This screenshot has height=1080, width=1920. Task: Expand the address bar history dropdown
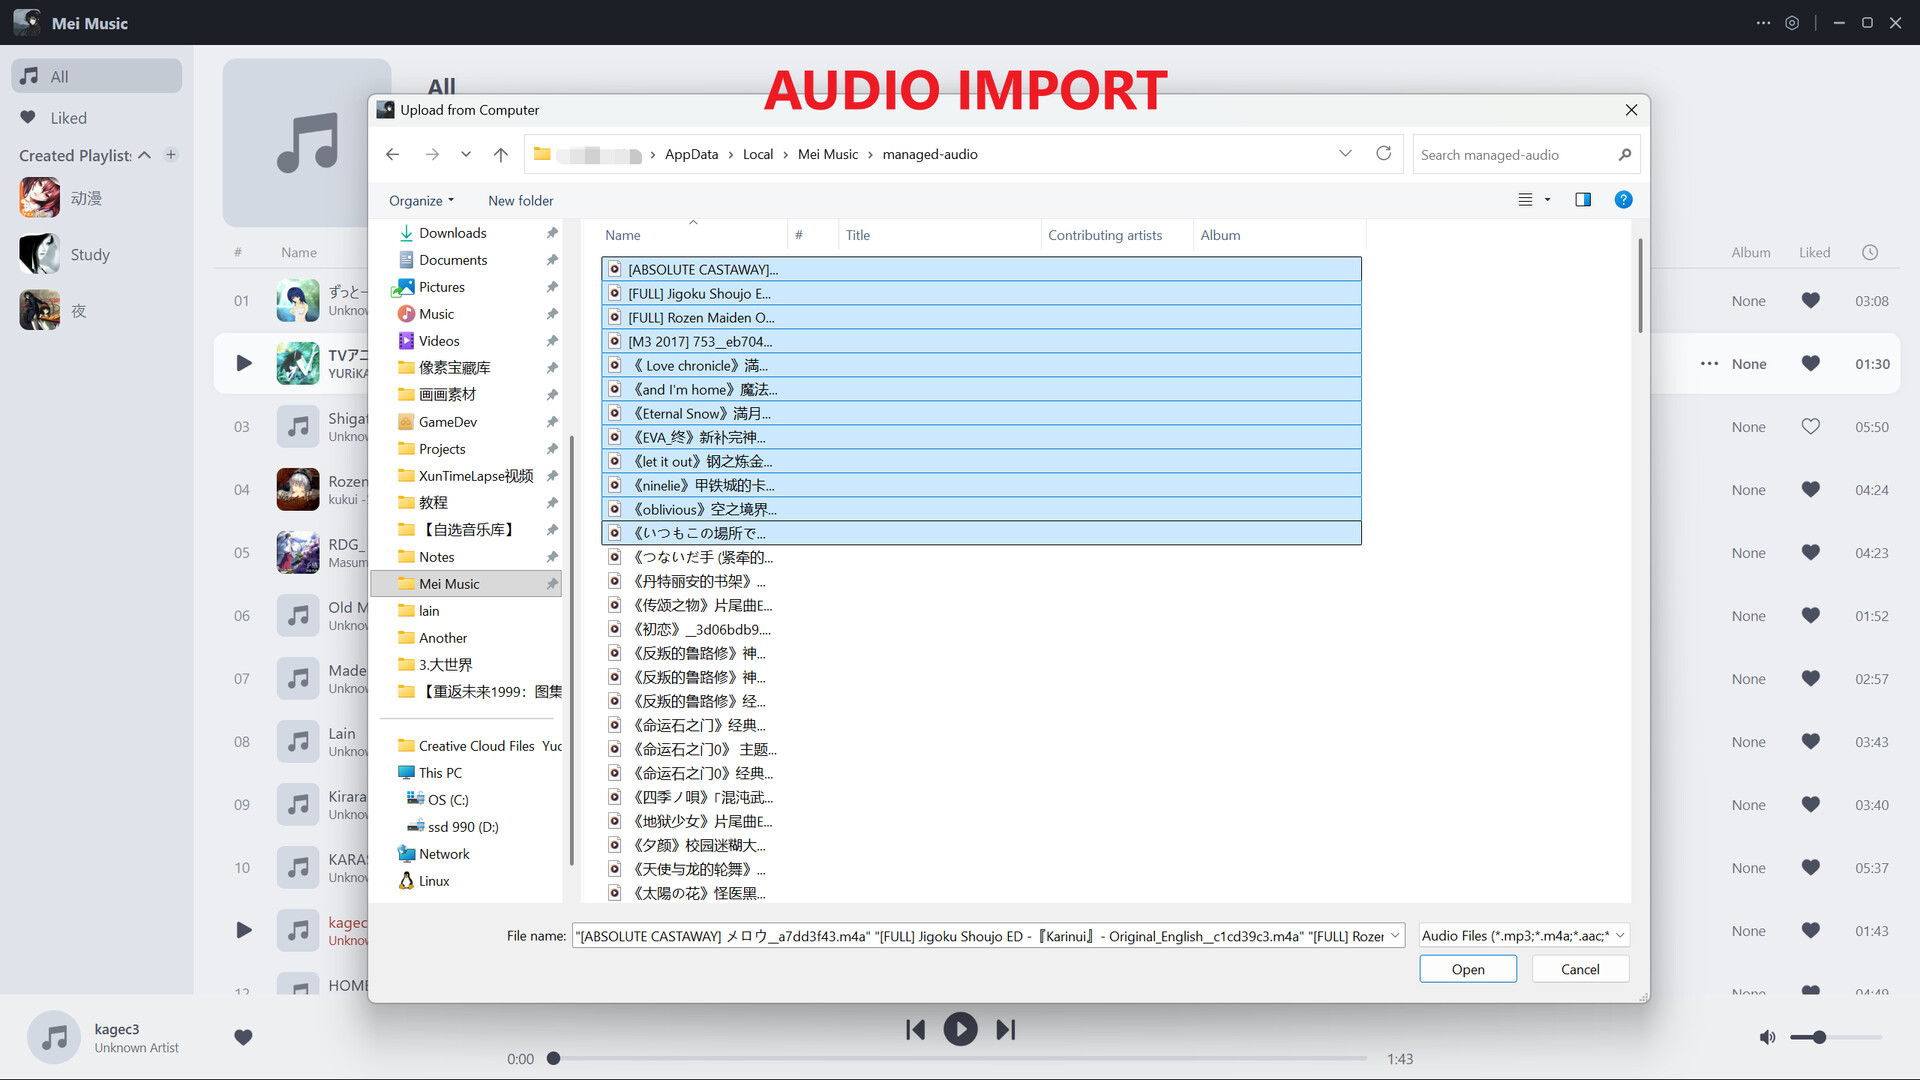(x=1345, y=154)
